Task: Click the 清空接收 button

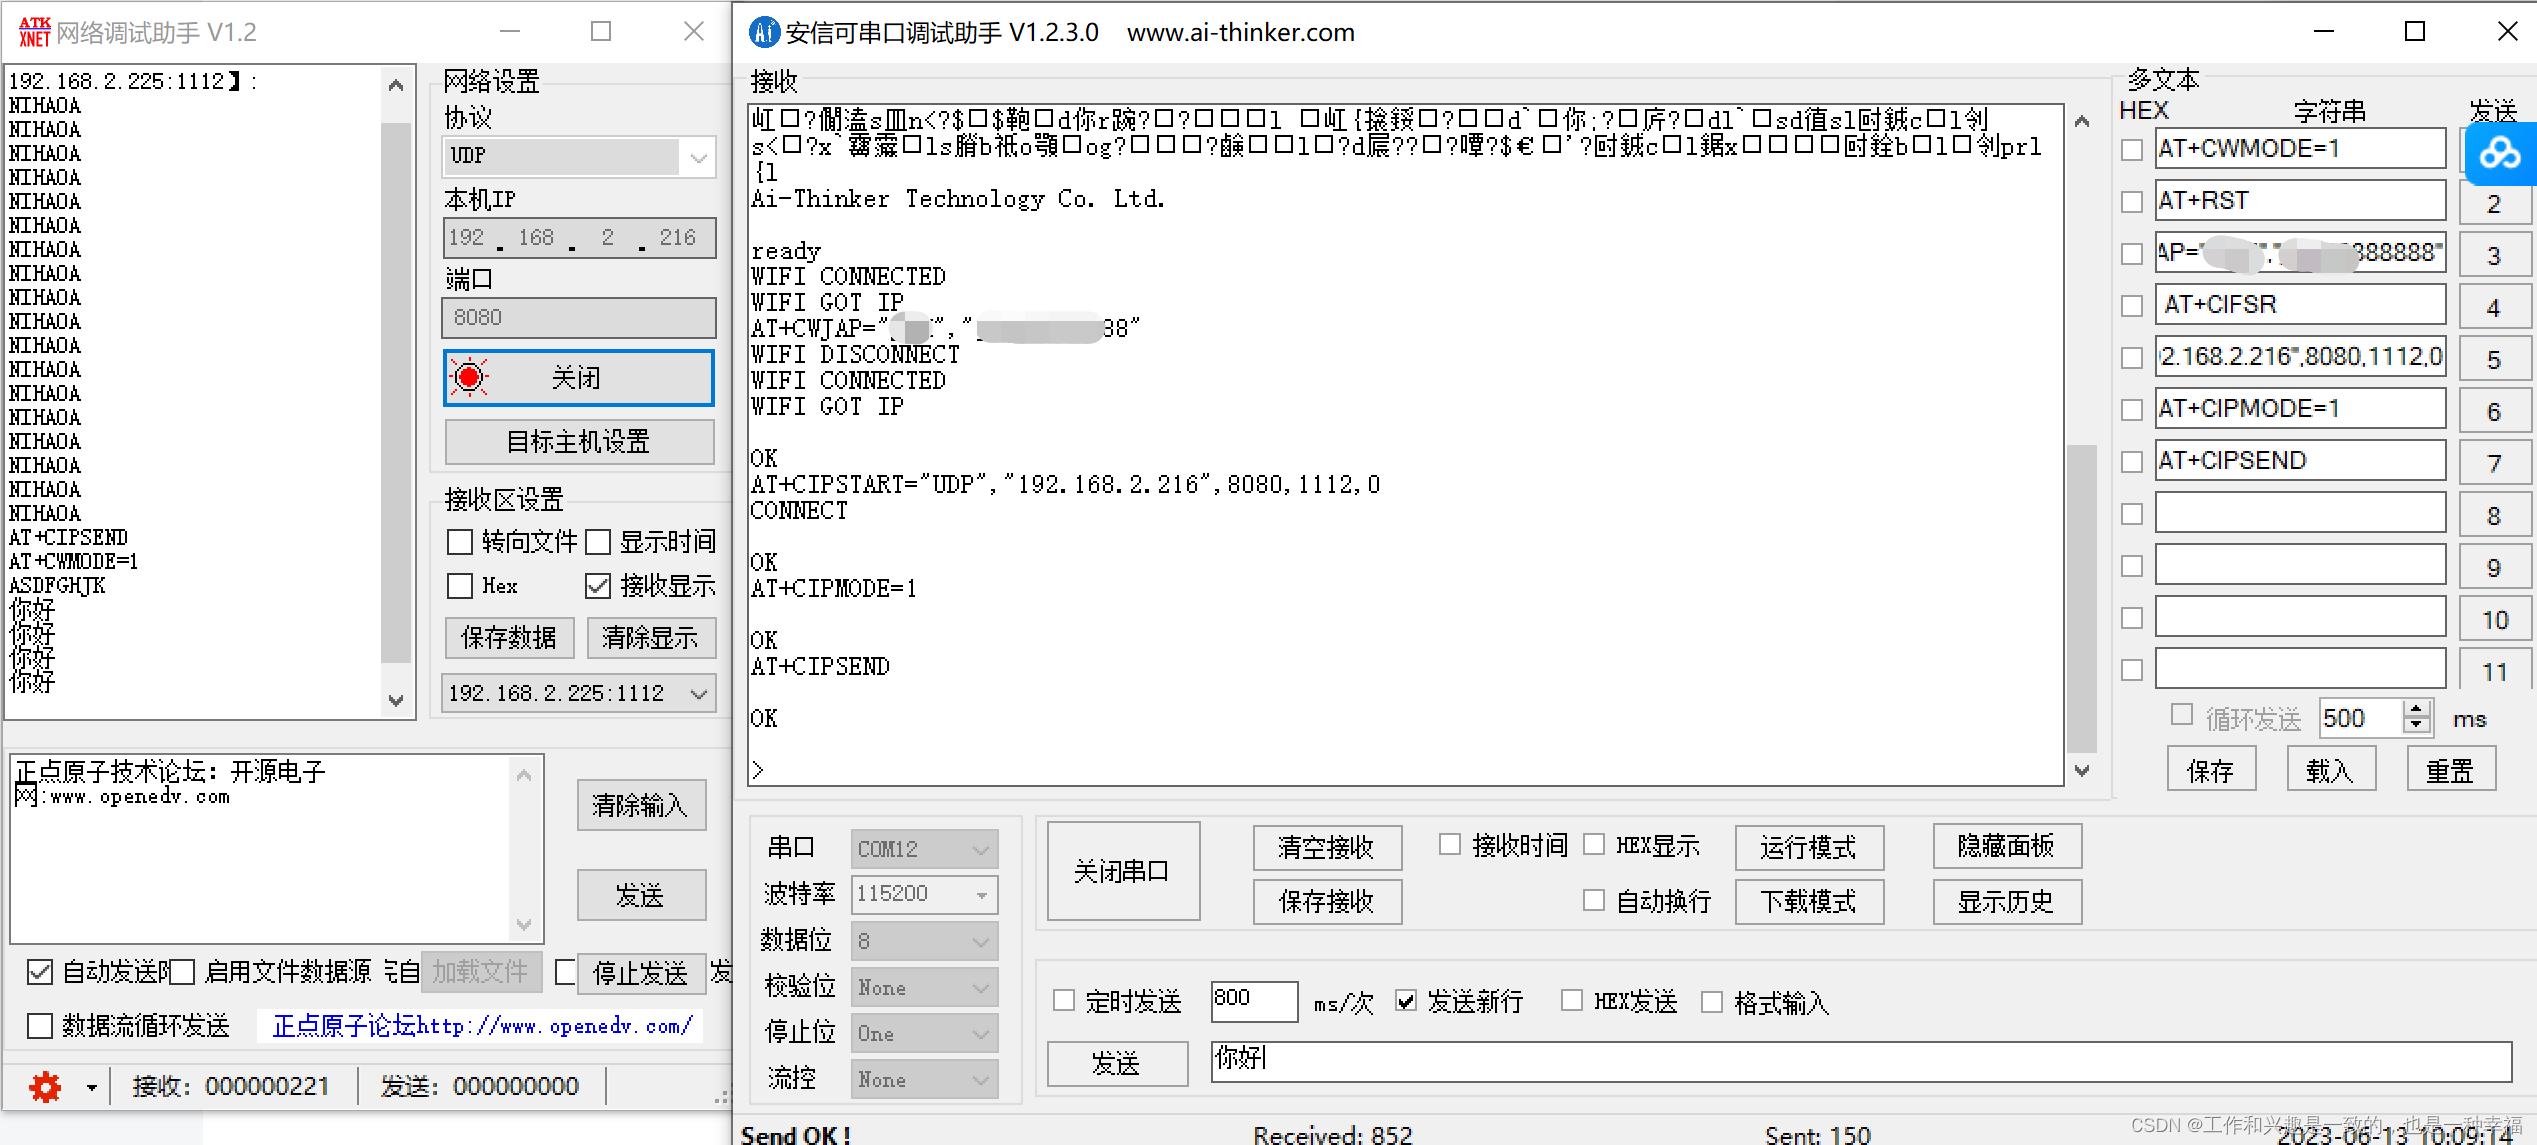Action: click(1326, 848)
